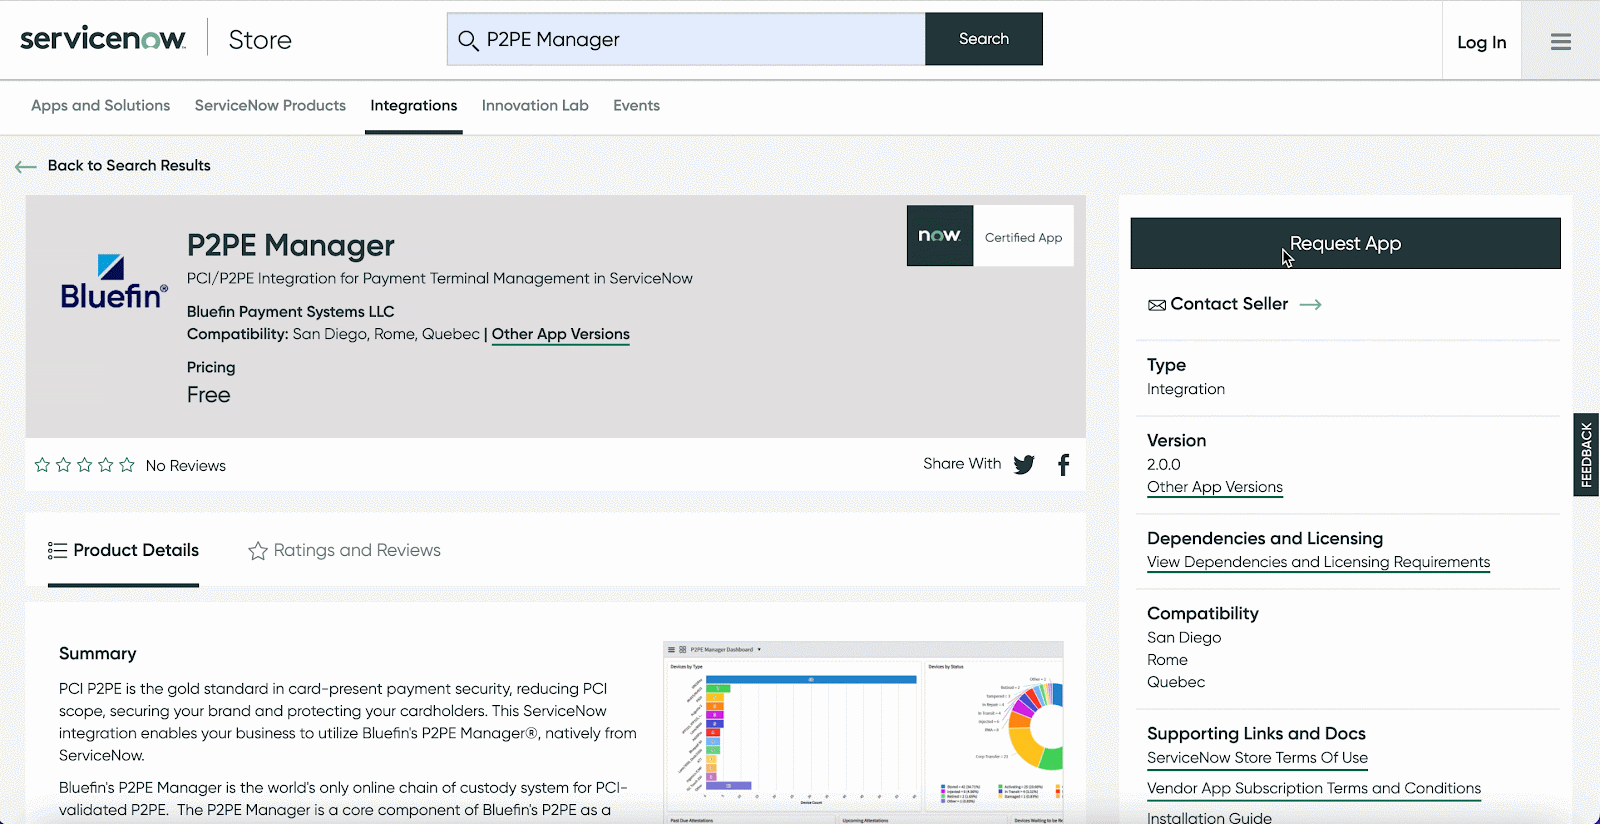Open the FEEDBACK side tab

pyautogui.click(x=1586, y=455)
